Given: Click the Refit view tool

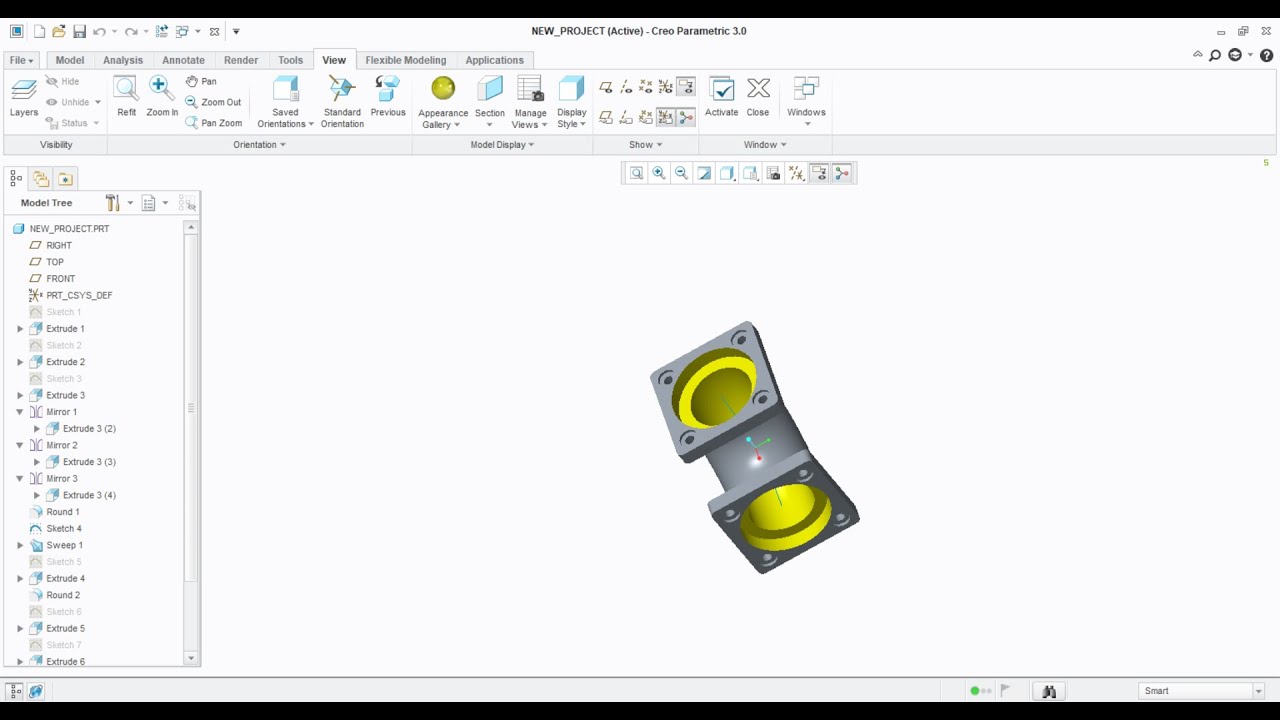Looking at the screenshot, I should 126,97.
